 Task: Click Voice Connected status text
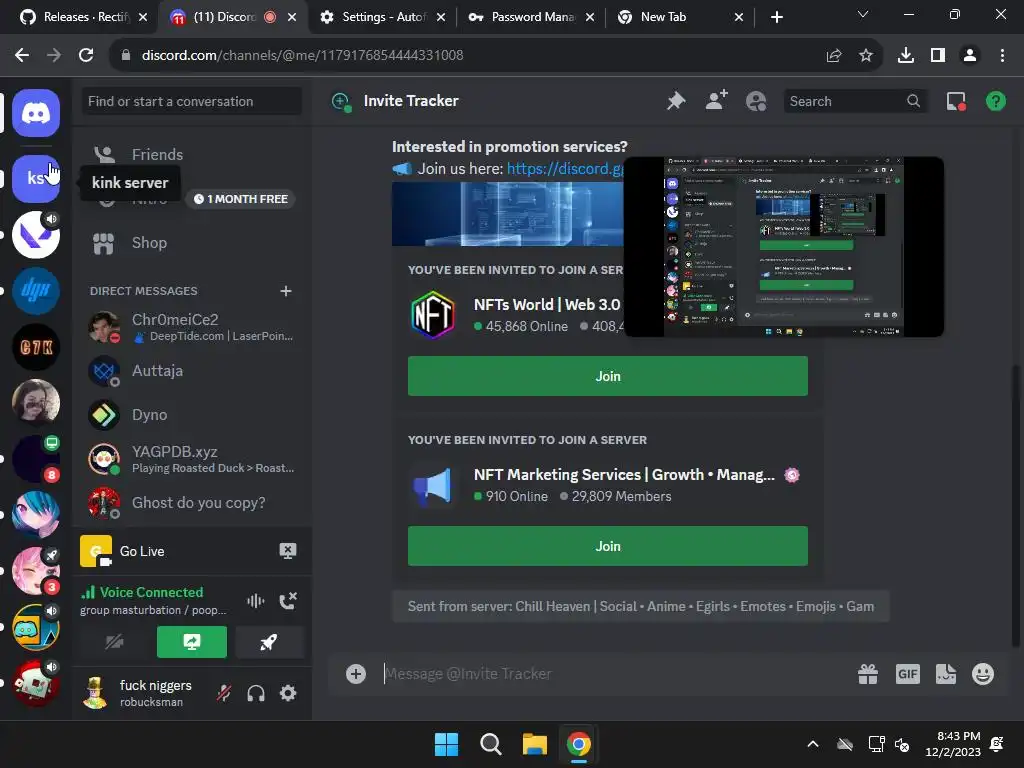click(152, 592)
